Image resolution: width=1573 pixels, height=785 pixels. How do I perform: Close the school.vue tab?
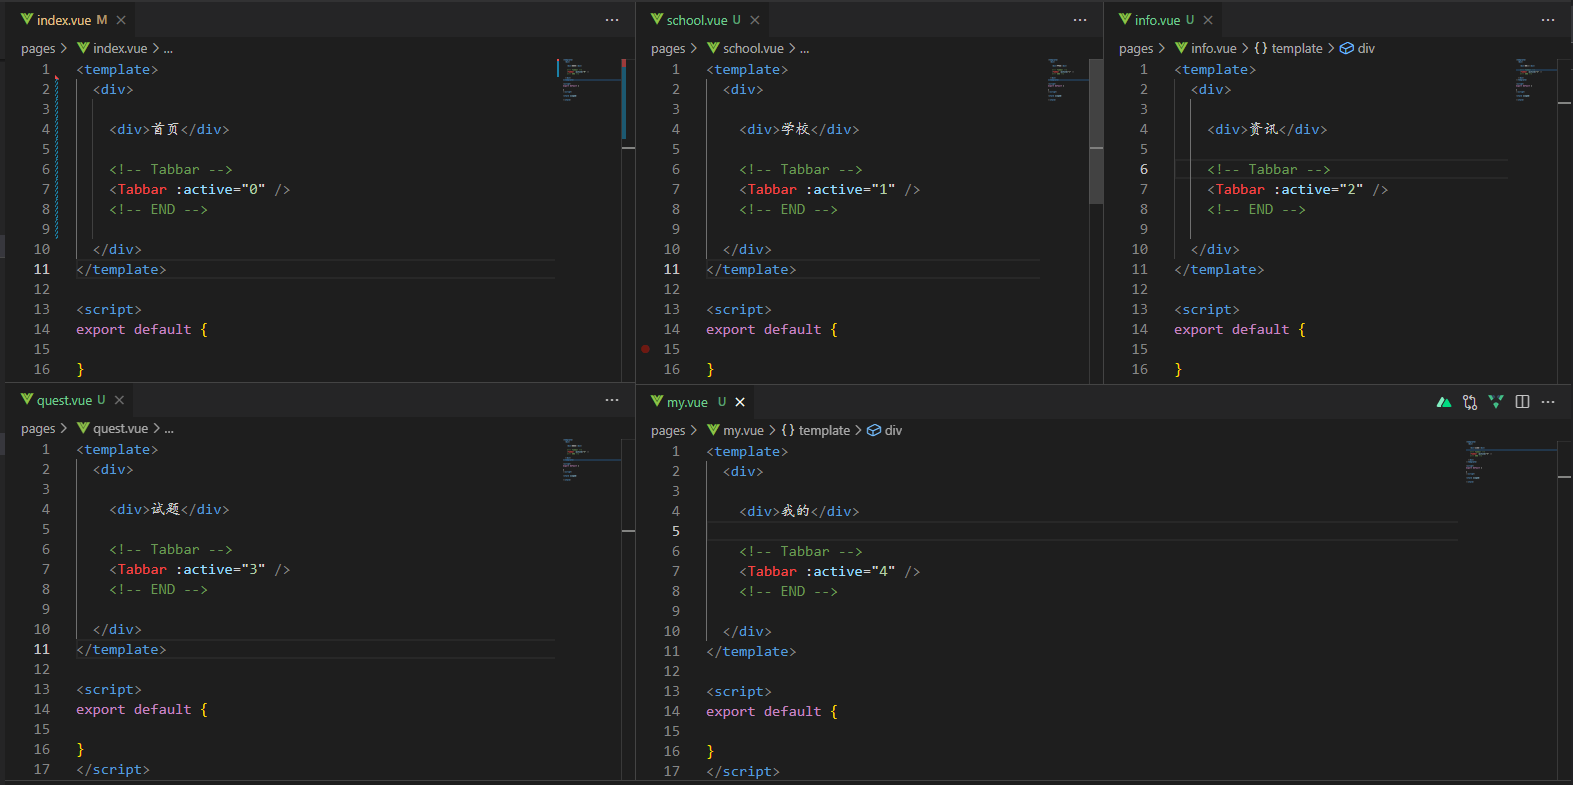tap(755, 20)
